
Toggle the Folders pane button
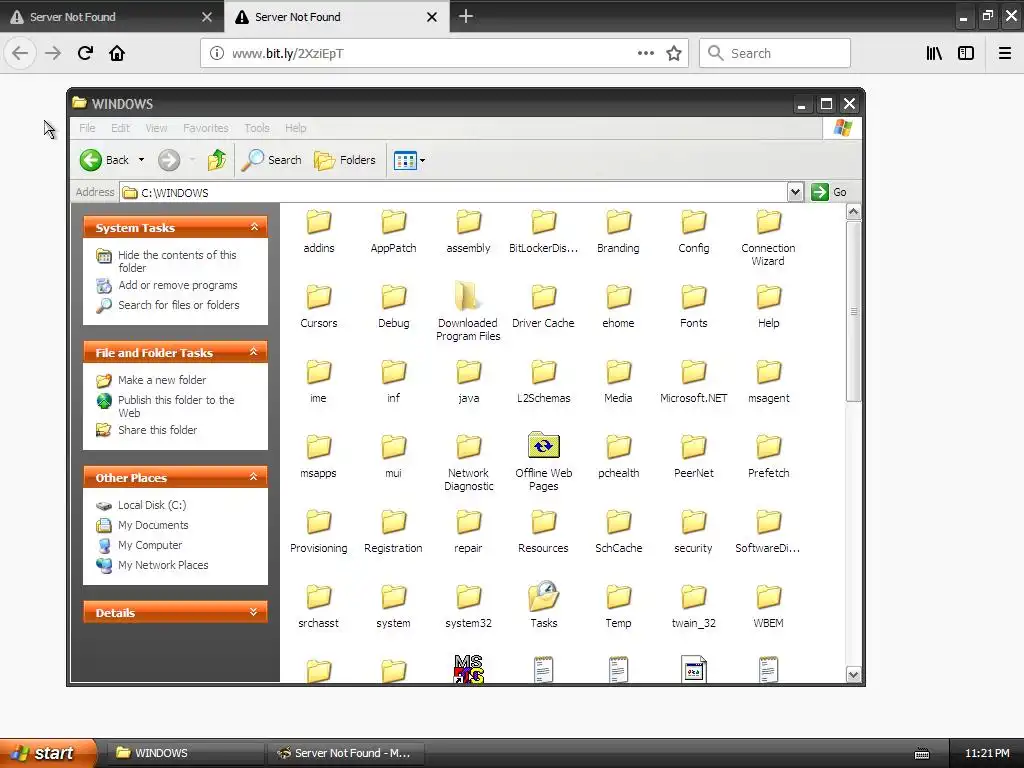[x=345, y=160]
